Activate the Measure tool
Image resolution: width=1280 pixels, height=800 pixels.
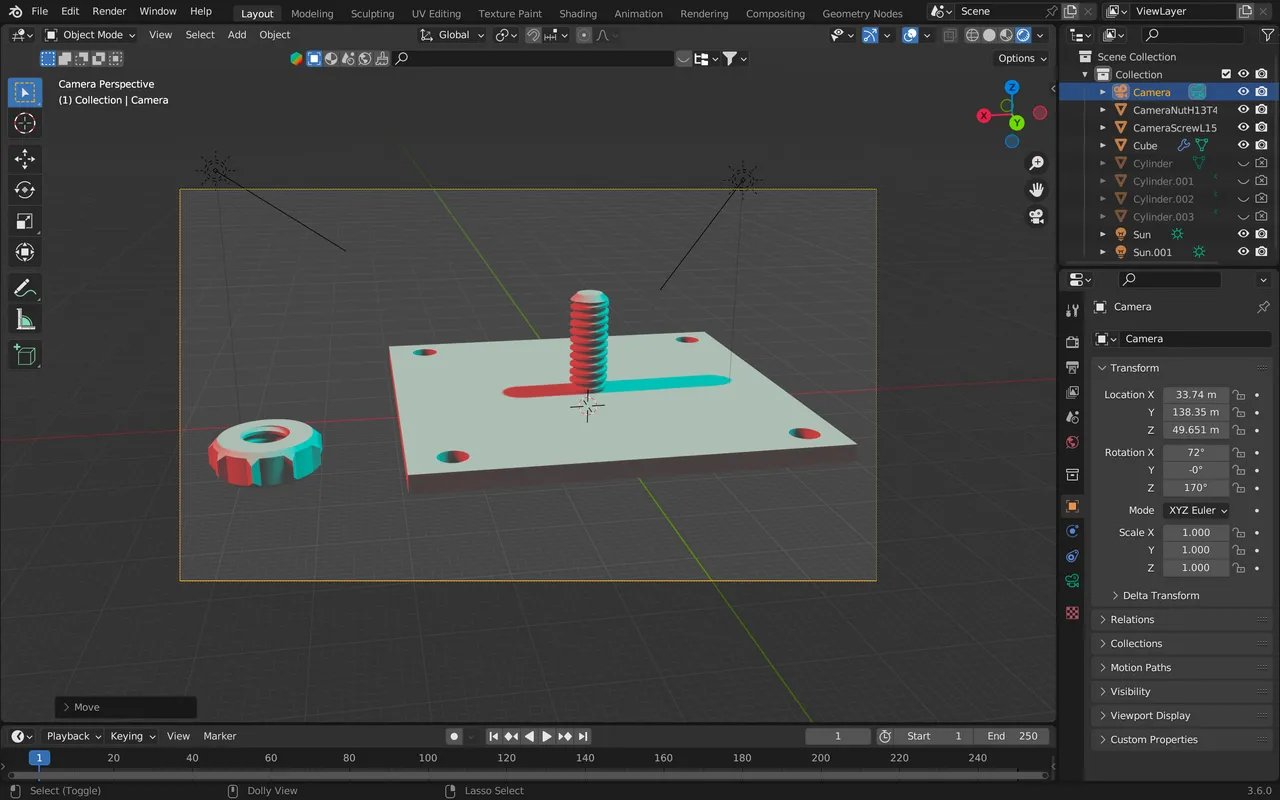click(x=24, y=321)
